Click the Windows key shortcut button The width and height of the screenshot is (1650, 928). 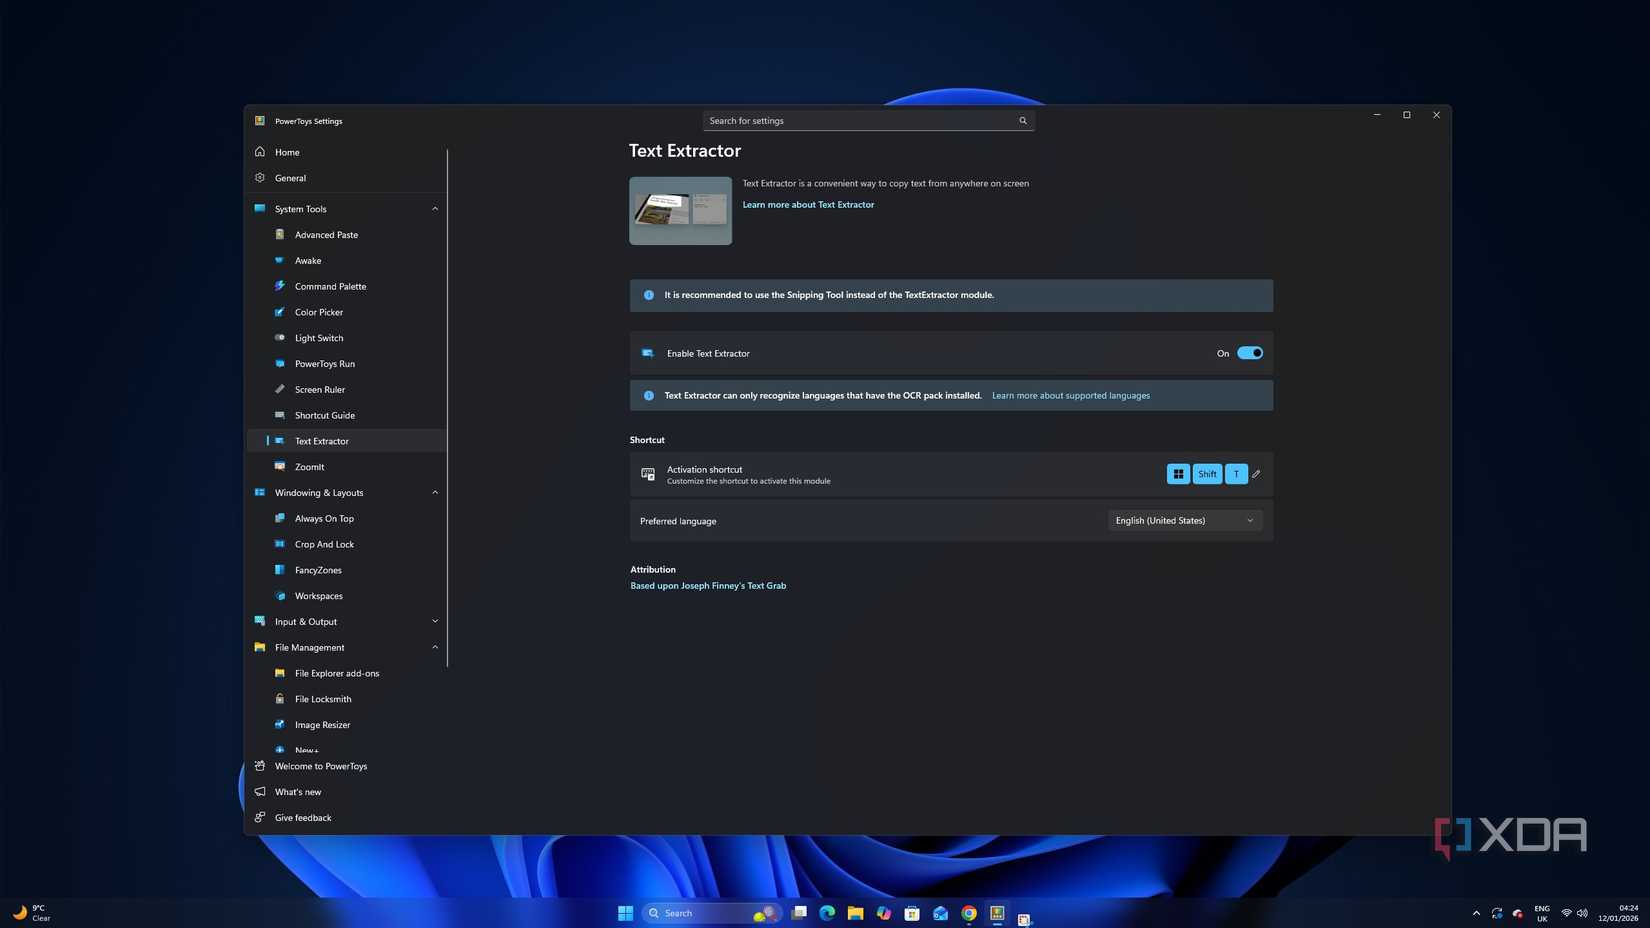(x=1178, y=474)
